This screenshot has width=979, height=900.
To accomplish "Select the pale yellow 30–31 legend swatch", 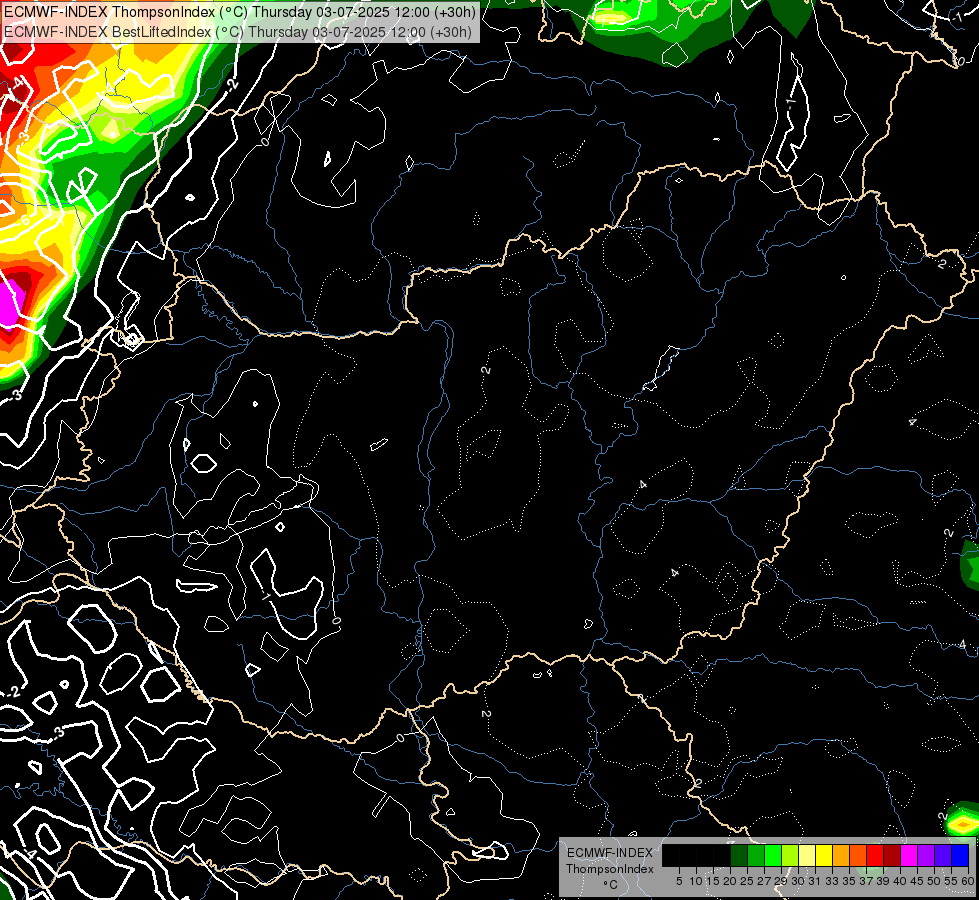I will click(x=807, y=855).
